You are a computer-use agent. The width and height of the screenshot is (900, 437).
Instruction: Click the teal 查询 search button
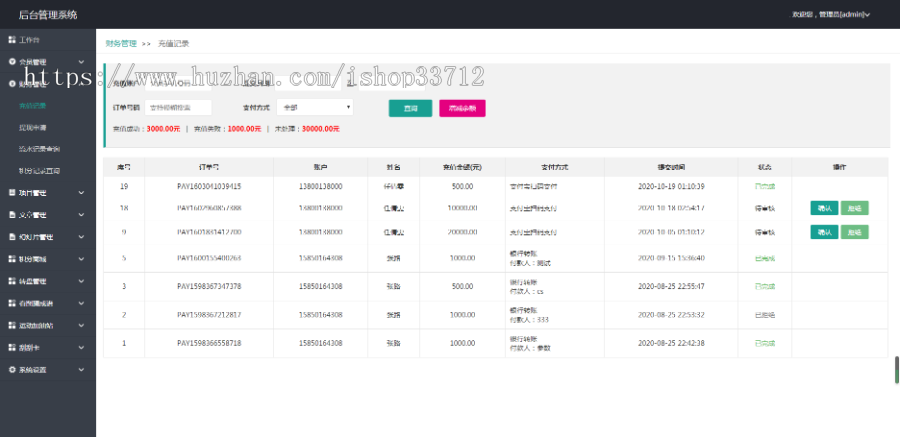click(410, 108)
